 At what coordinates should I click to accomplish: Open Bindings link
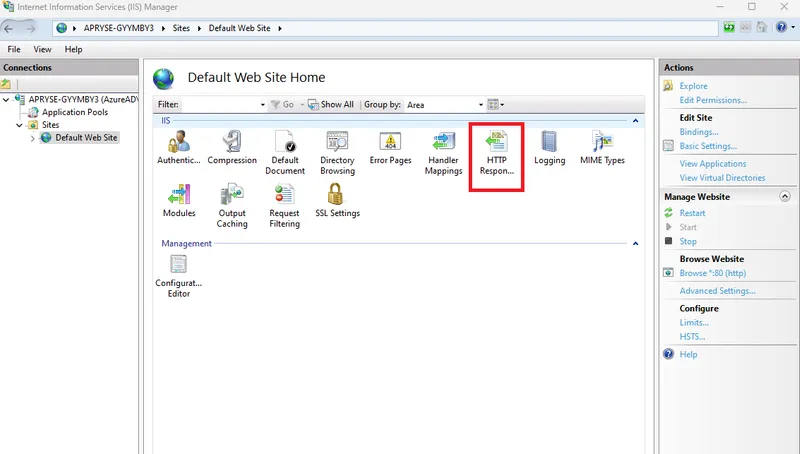(699, 132)
